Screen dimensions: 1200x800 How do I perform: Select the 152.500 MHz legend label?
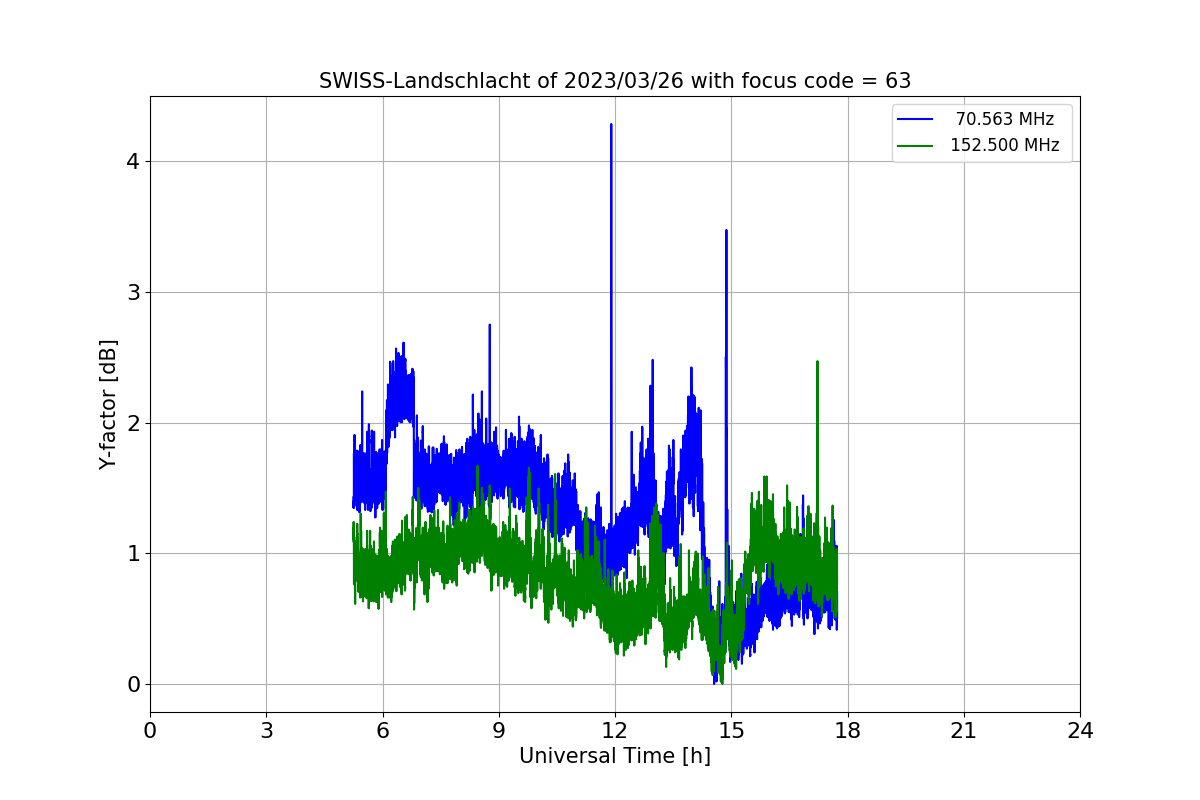tap(1005, 145)
